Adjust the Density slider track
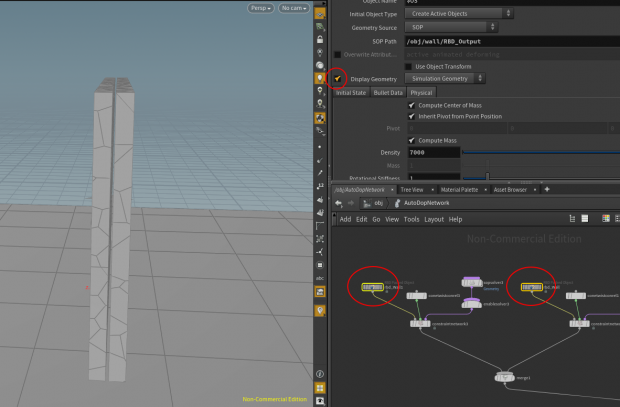620x407 pixels. point(541,152)
